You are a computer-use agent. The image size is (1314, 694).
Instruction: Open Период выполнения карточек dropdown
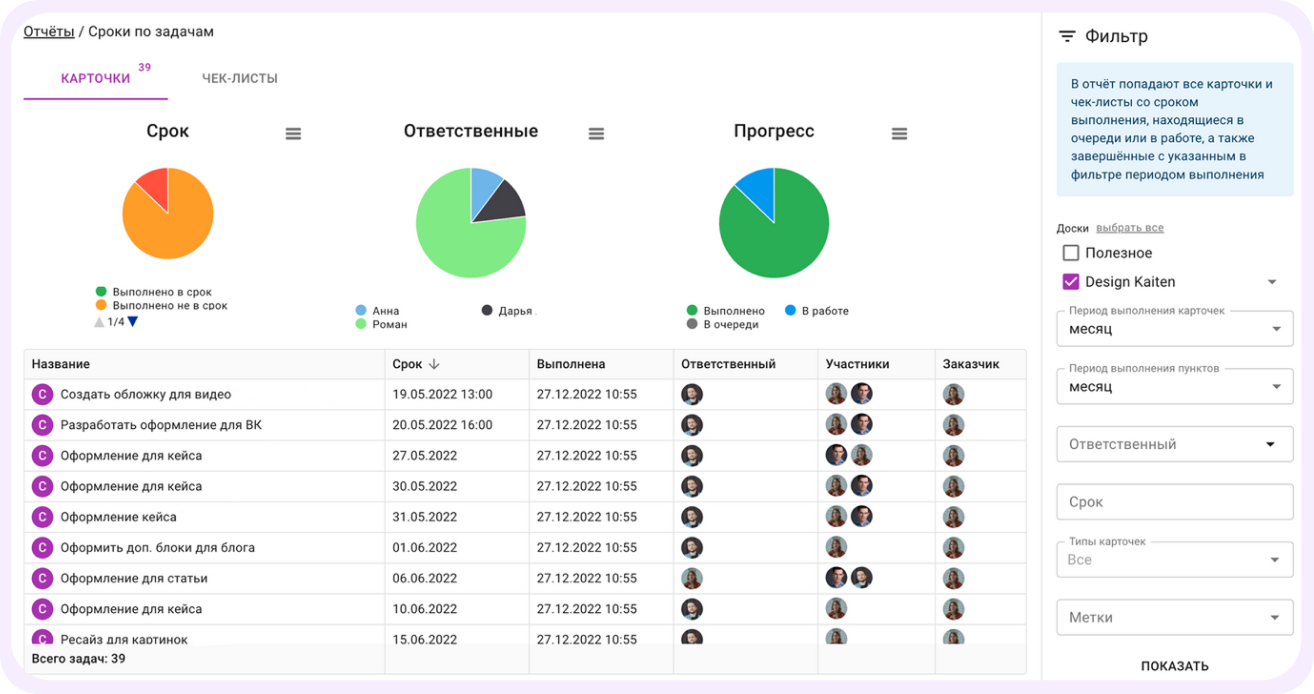coord(1175,329)
